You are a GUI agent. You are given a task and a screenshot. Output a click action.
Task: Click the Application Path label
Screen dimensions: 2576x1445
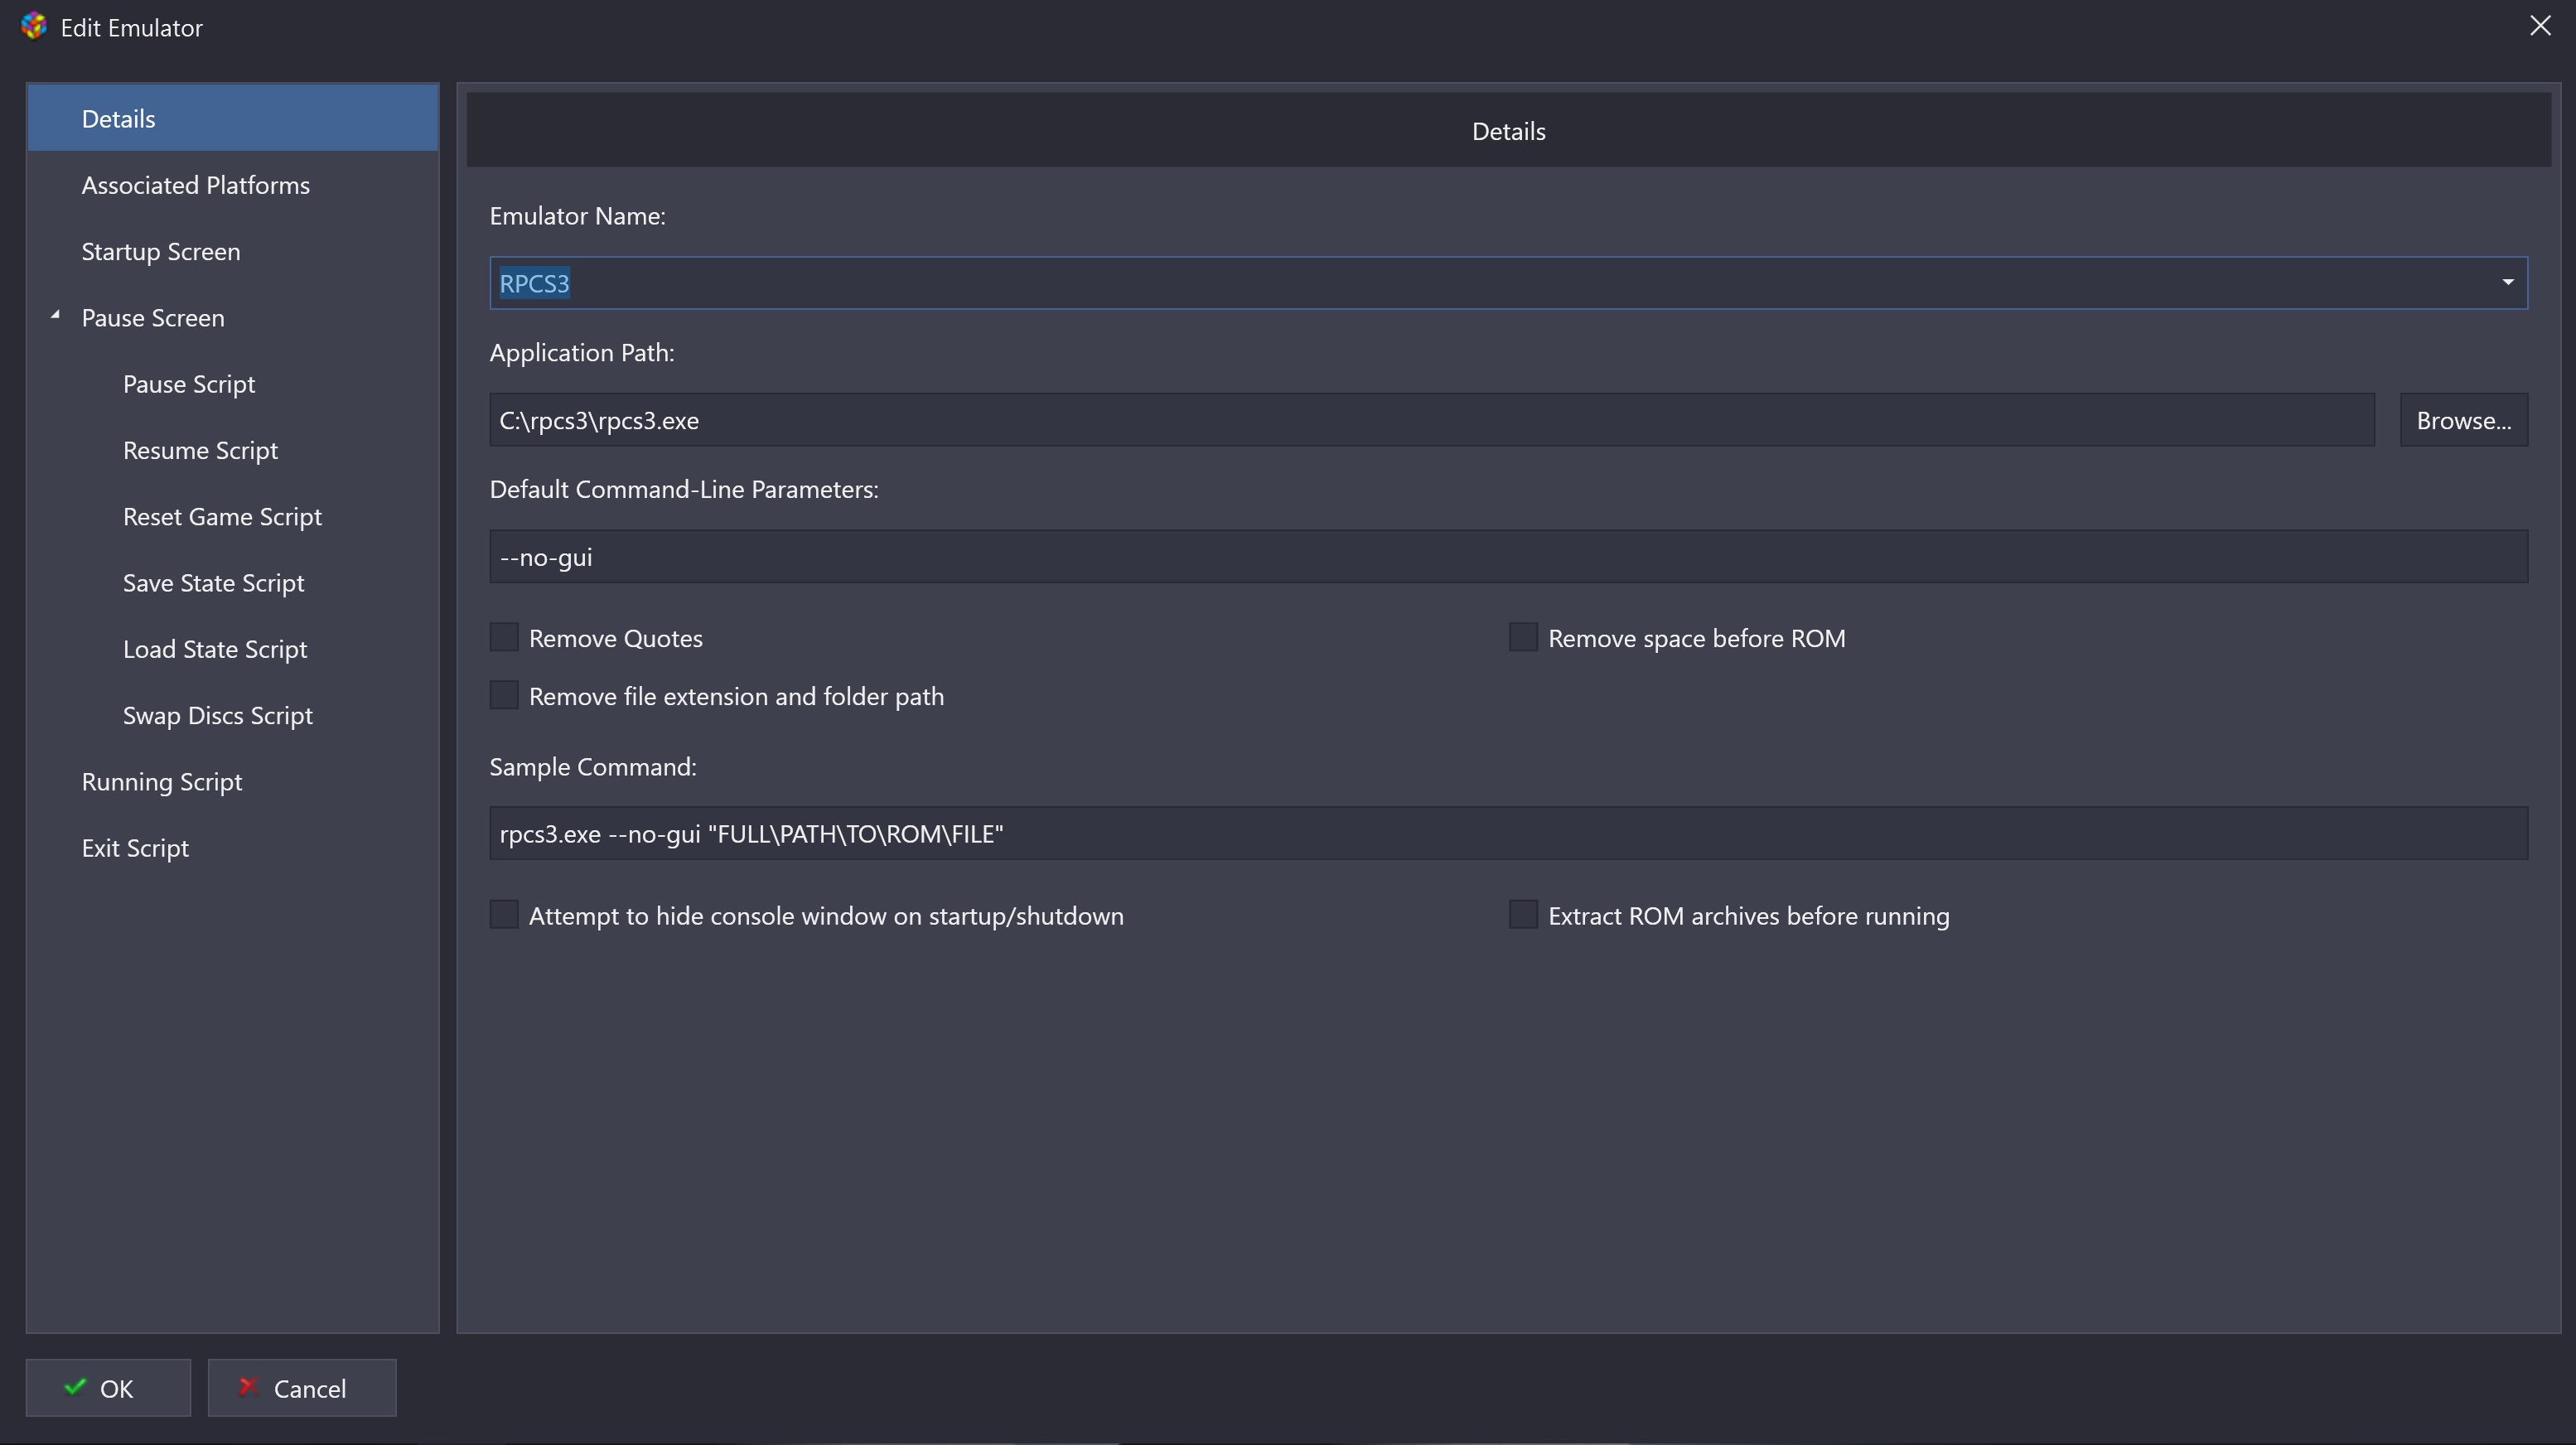[x=582, y=353]
